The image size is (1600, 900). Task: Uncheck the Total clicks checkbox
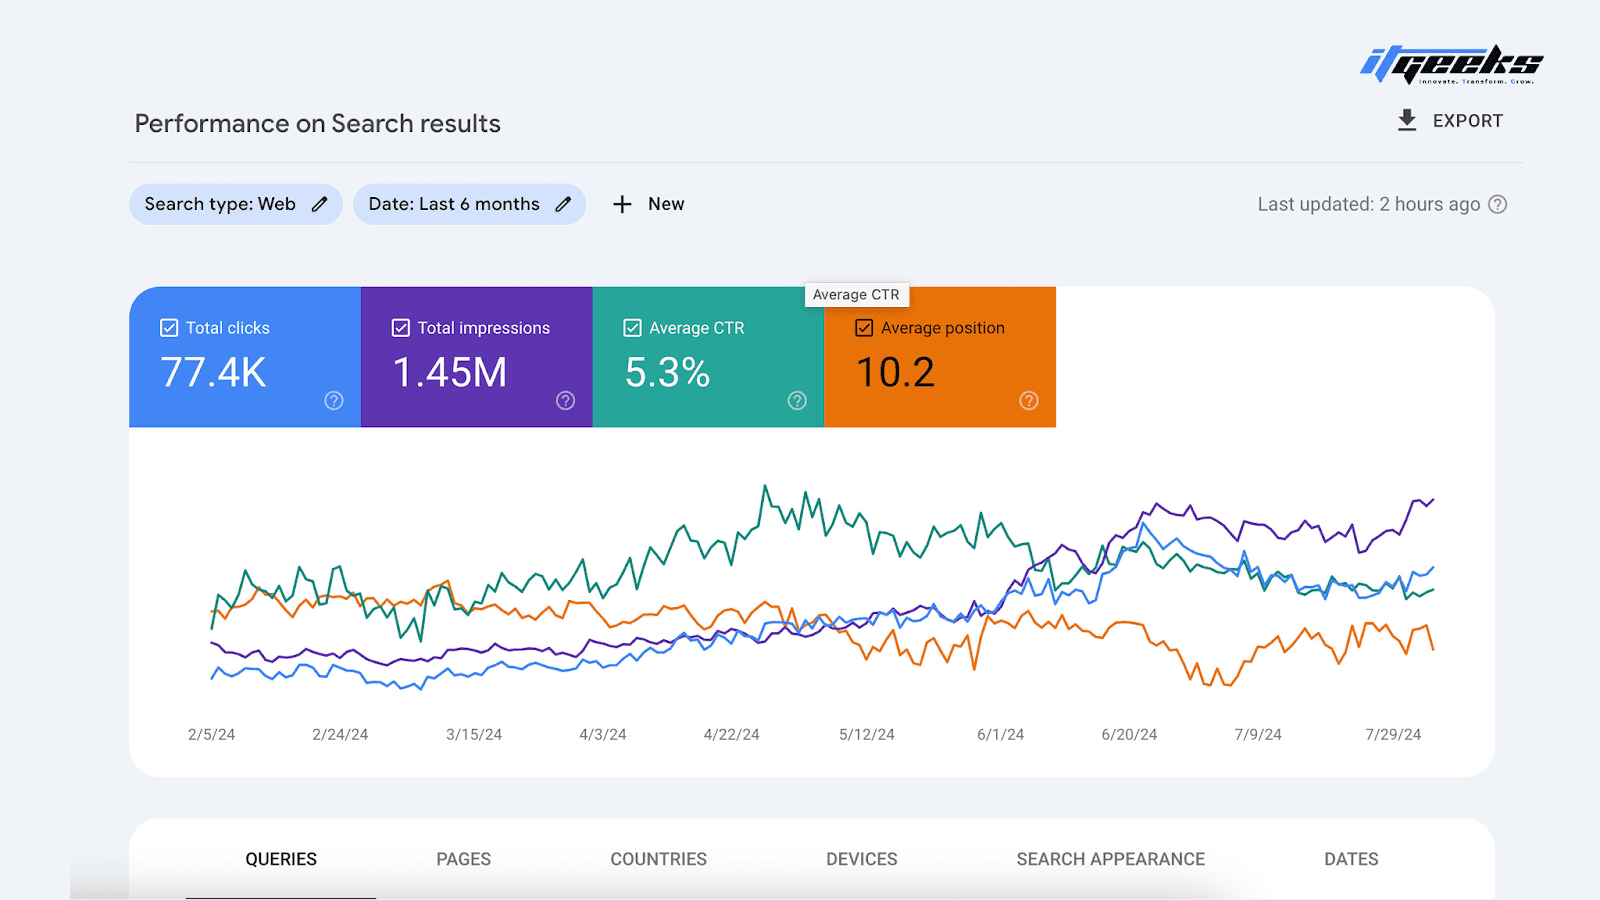point(169,328)
